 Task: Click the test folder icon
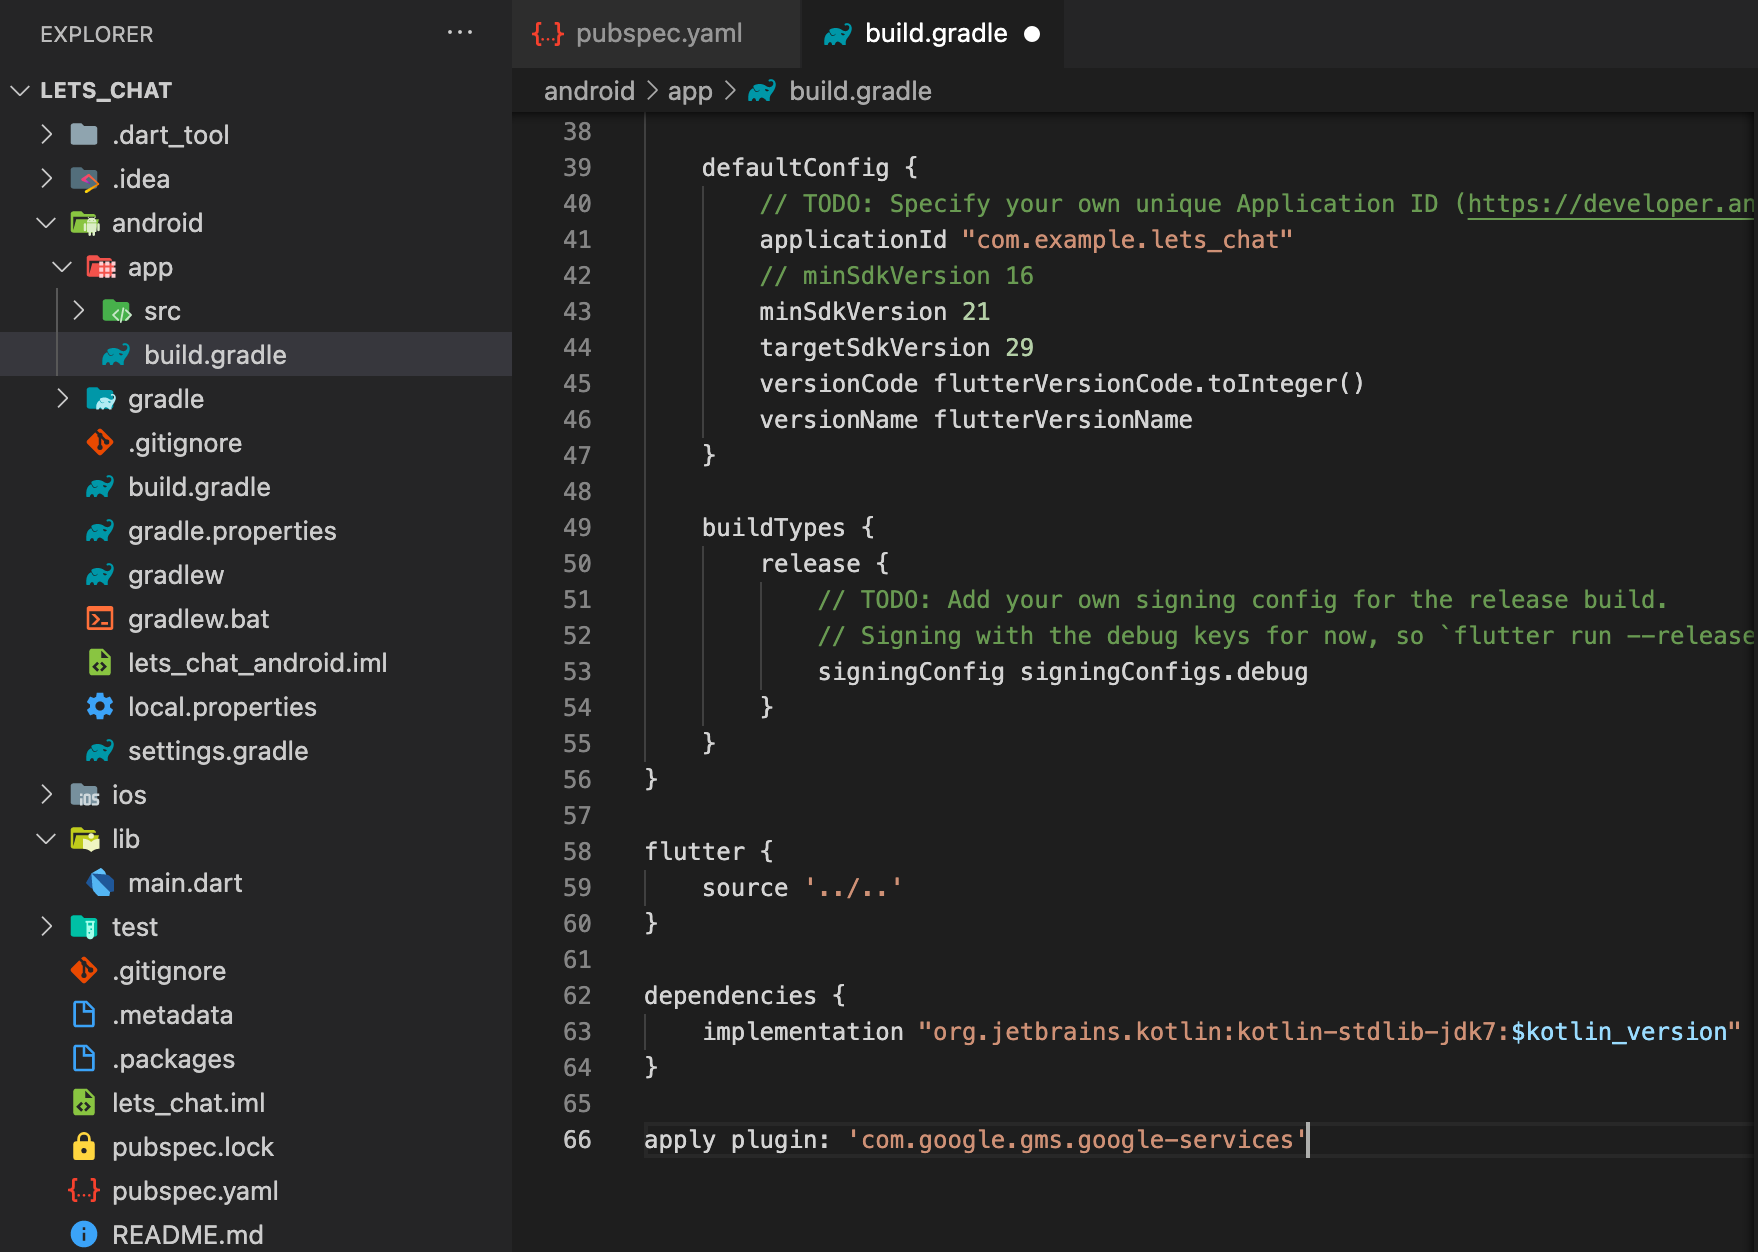[x=84, y=927]
